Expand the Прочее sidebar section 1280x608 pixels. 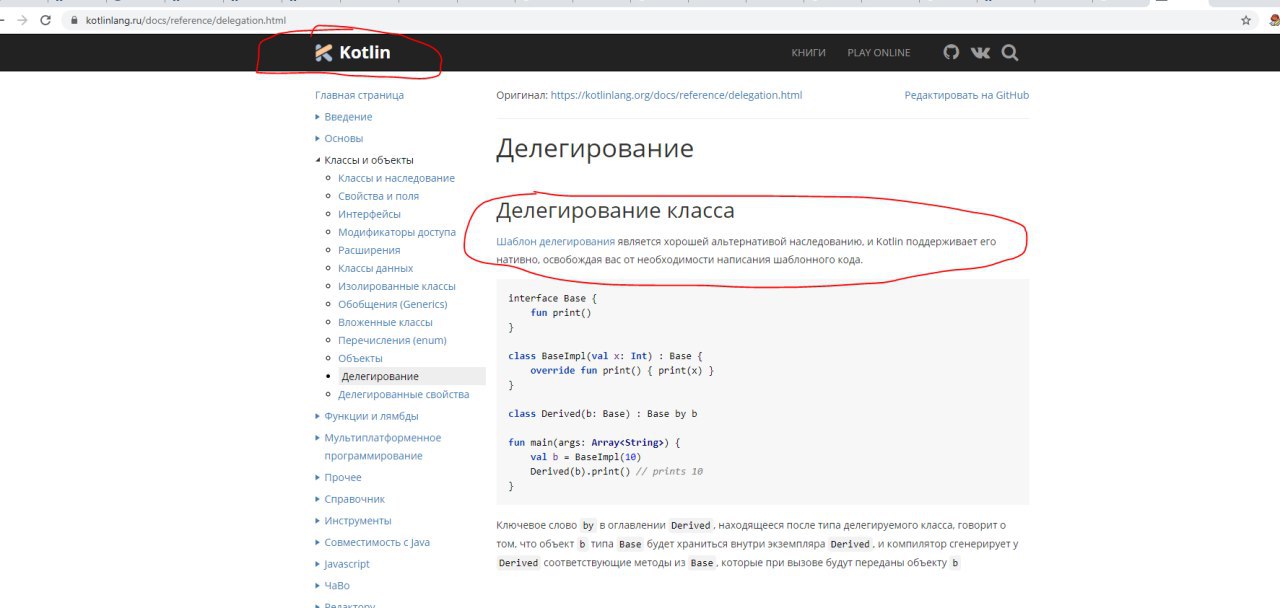[x=343, y=477]
